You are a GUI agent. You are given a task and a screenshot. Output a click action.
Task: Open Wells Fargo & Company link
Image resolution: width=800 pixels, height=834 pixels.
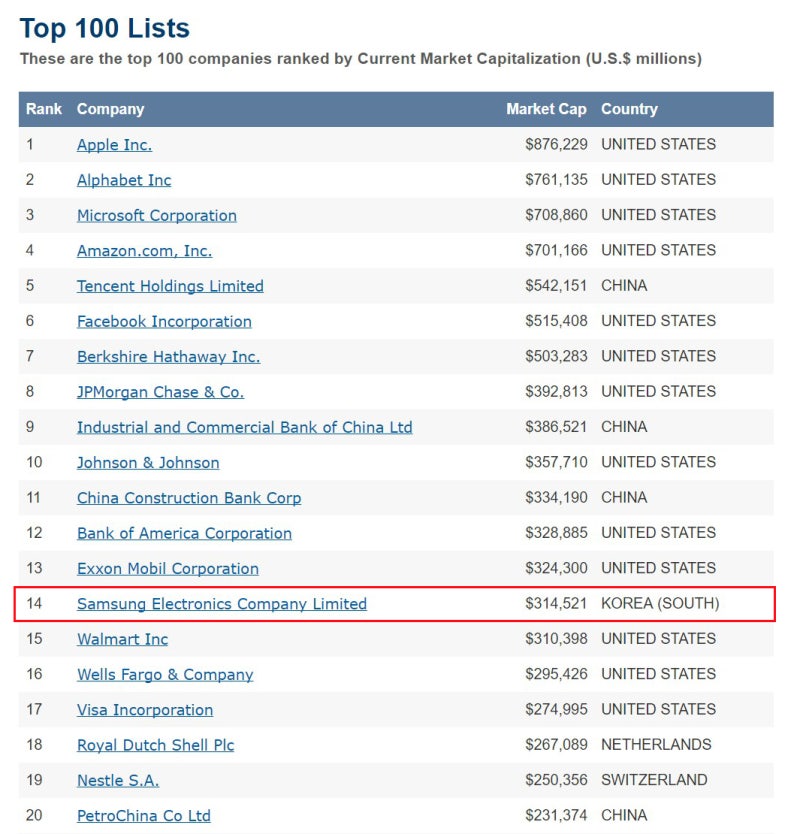pos(165,674)
